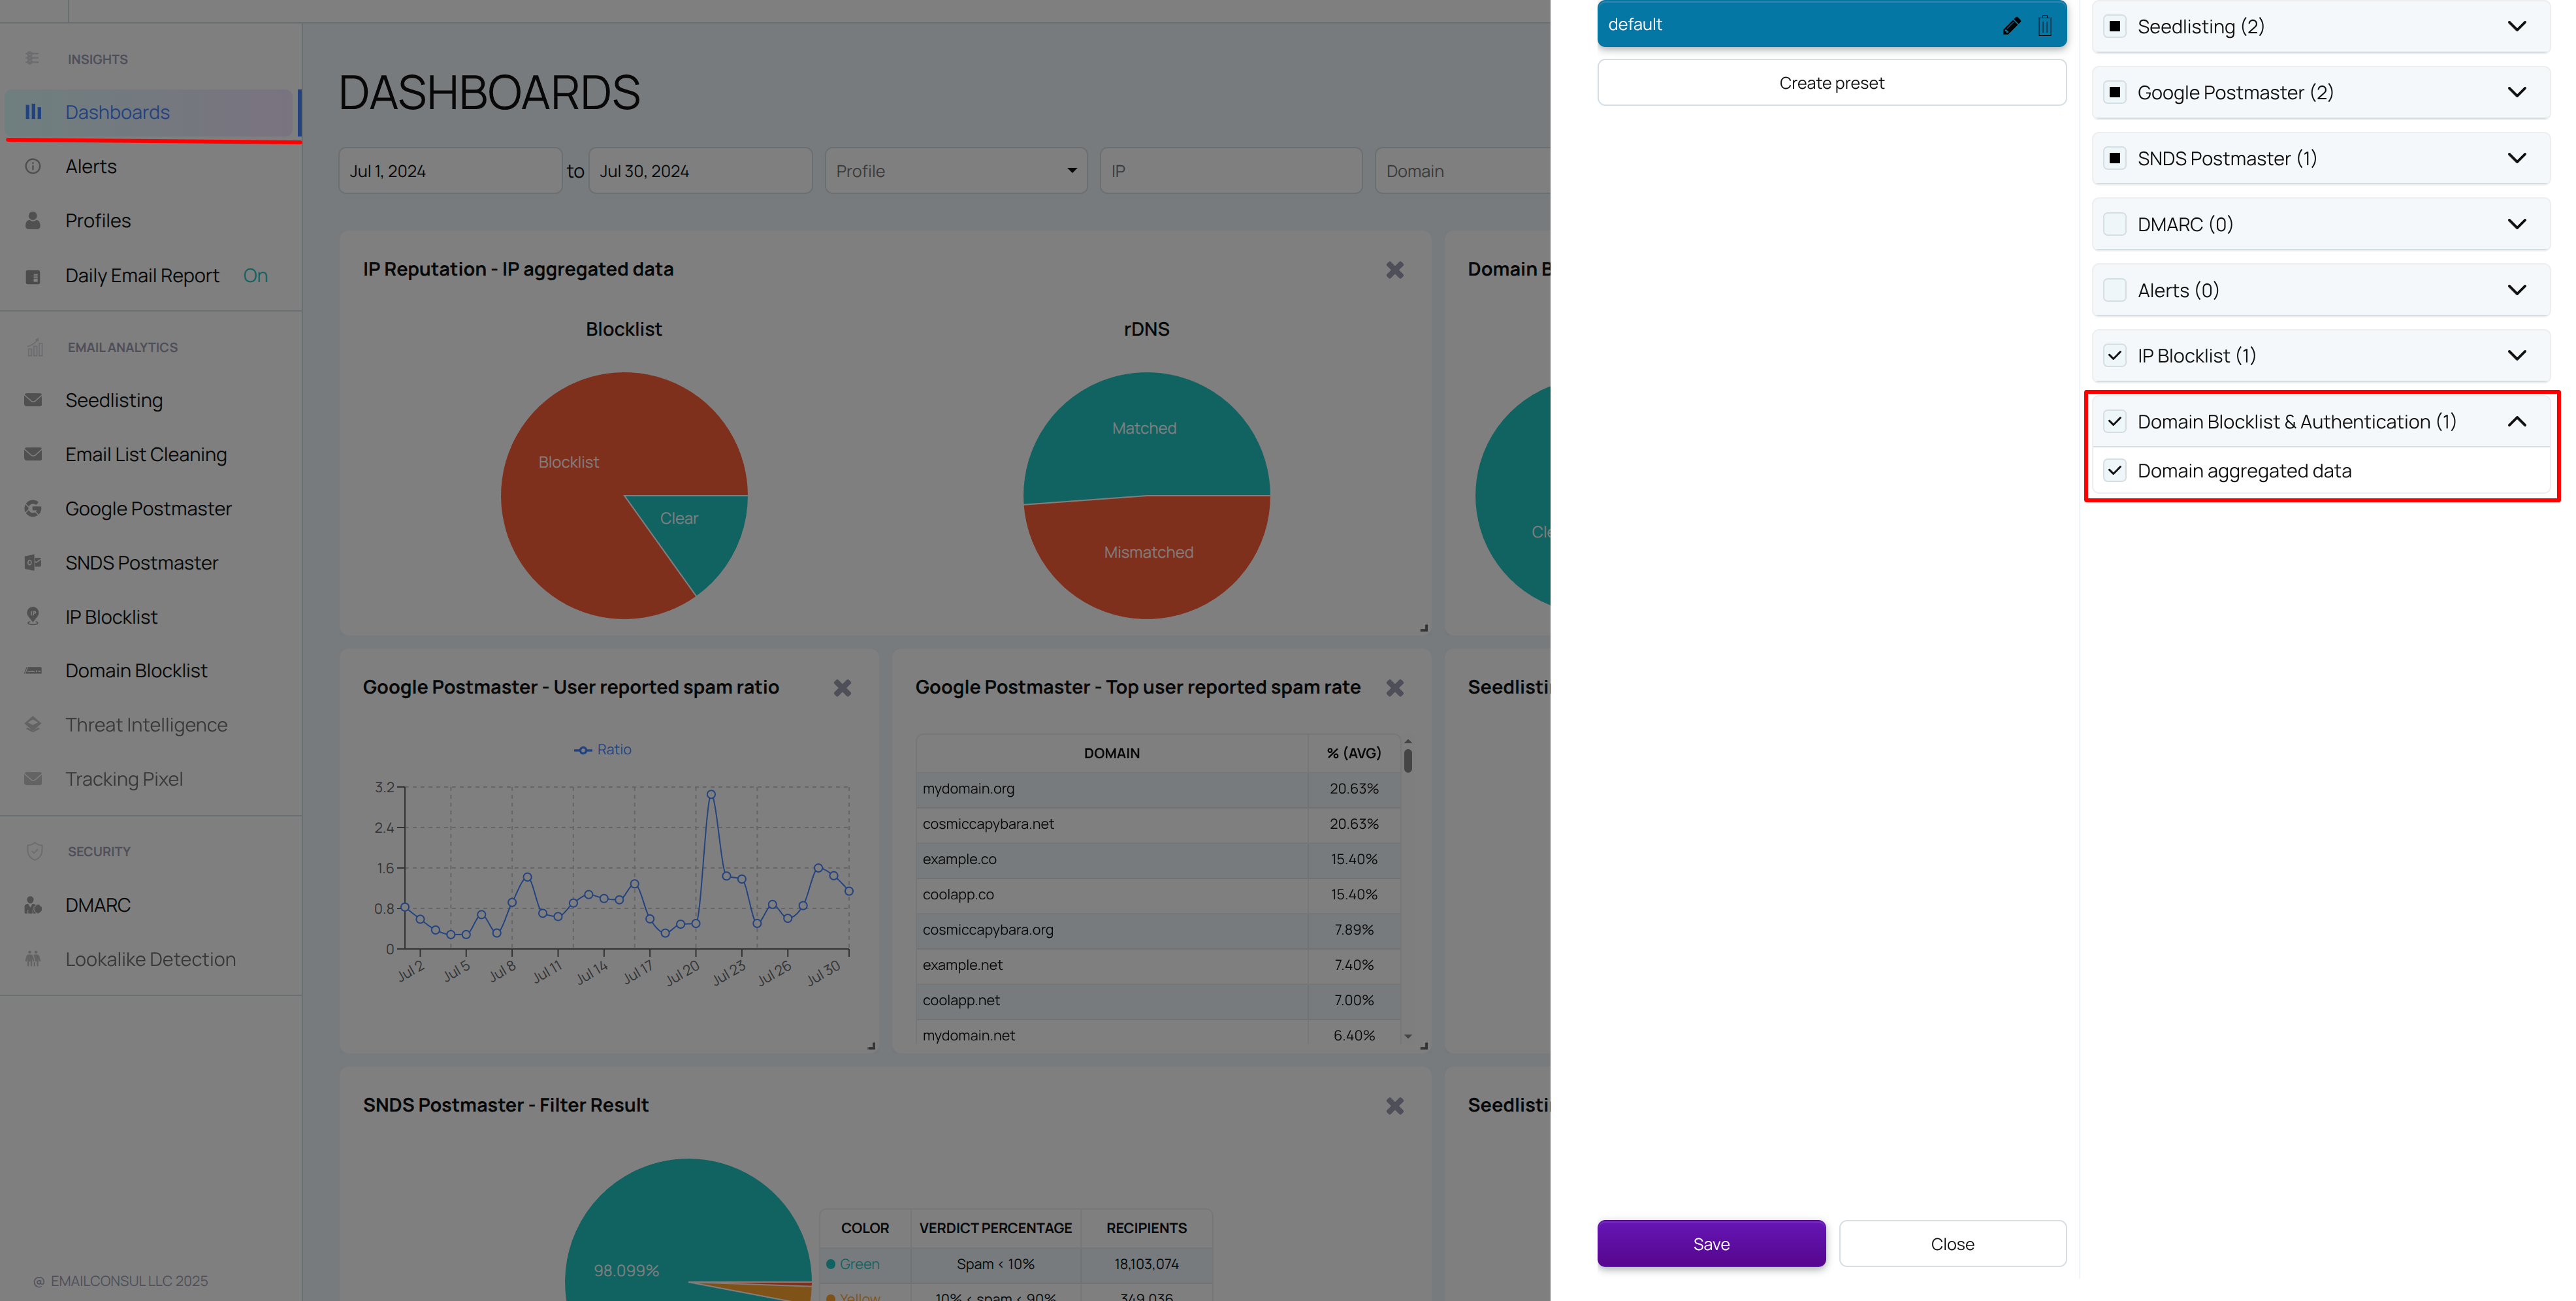Expand the DMARC (0) section chevron
This screenshot has height=1301, width=2576.
coord(2517,224)
